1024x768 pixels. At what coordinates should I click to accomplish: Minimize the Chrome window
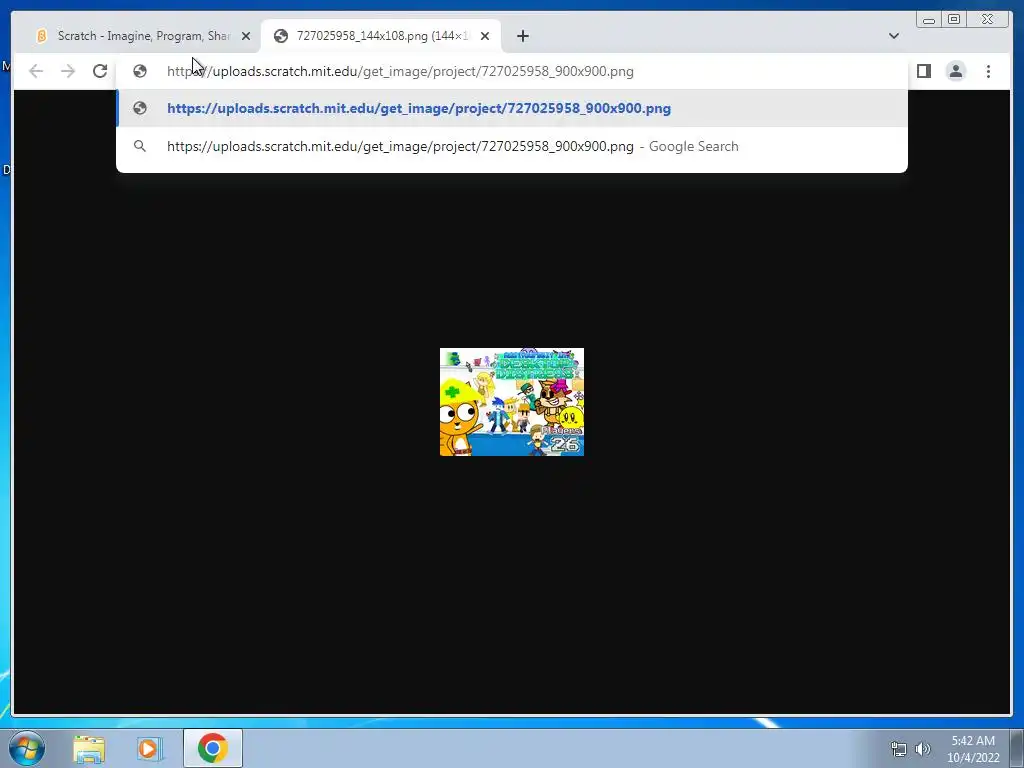[x=929, y=20]
